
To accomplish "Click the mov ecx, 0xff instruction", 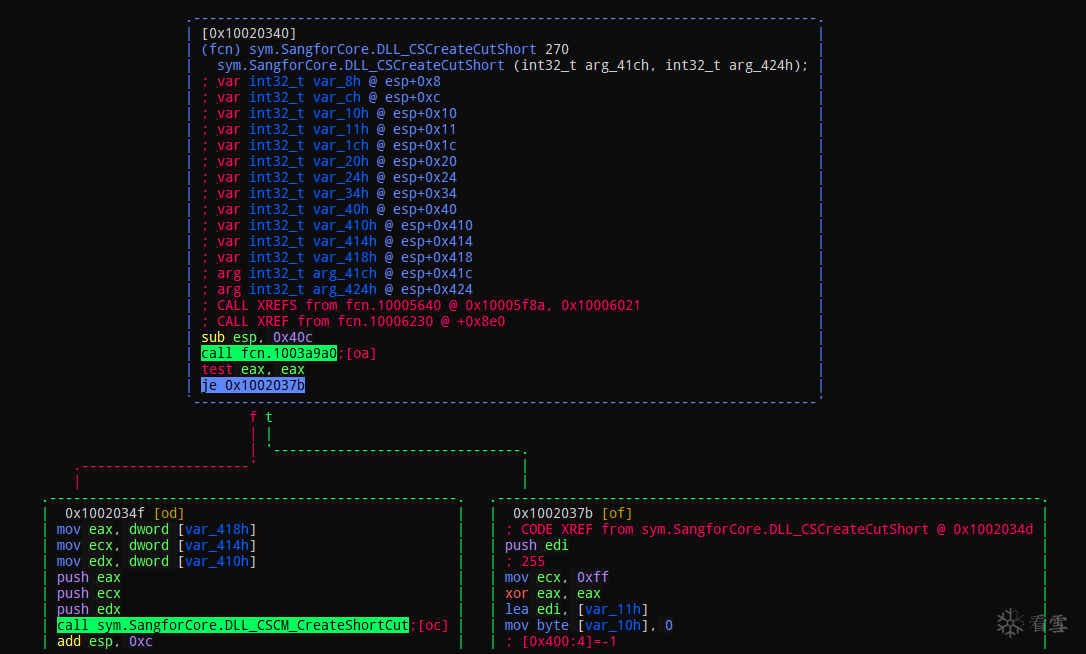I will point(557,577).
